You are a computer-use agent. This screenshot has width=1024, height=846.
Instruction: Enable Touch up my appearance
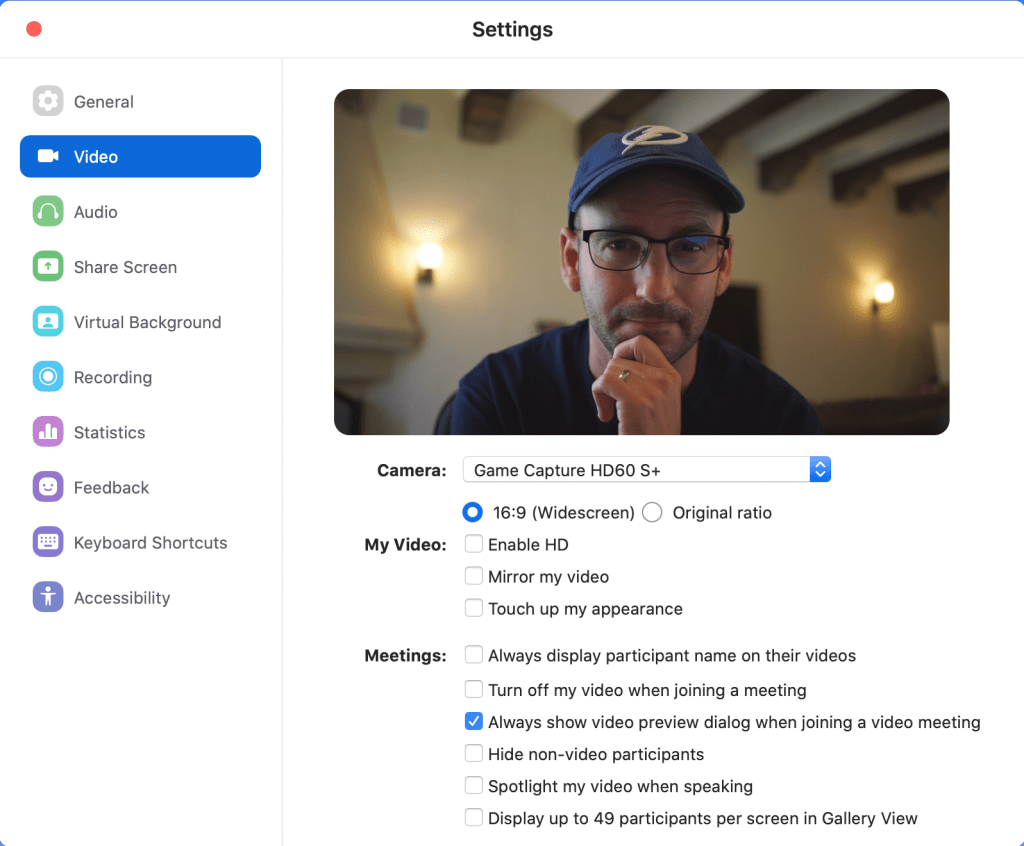tap(474, 608)
